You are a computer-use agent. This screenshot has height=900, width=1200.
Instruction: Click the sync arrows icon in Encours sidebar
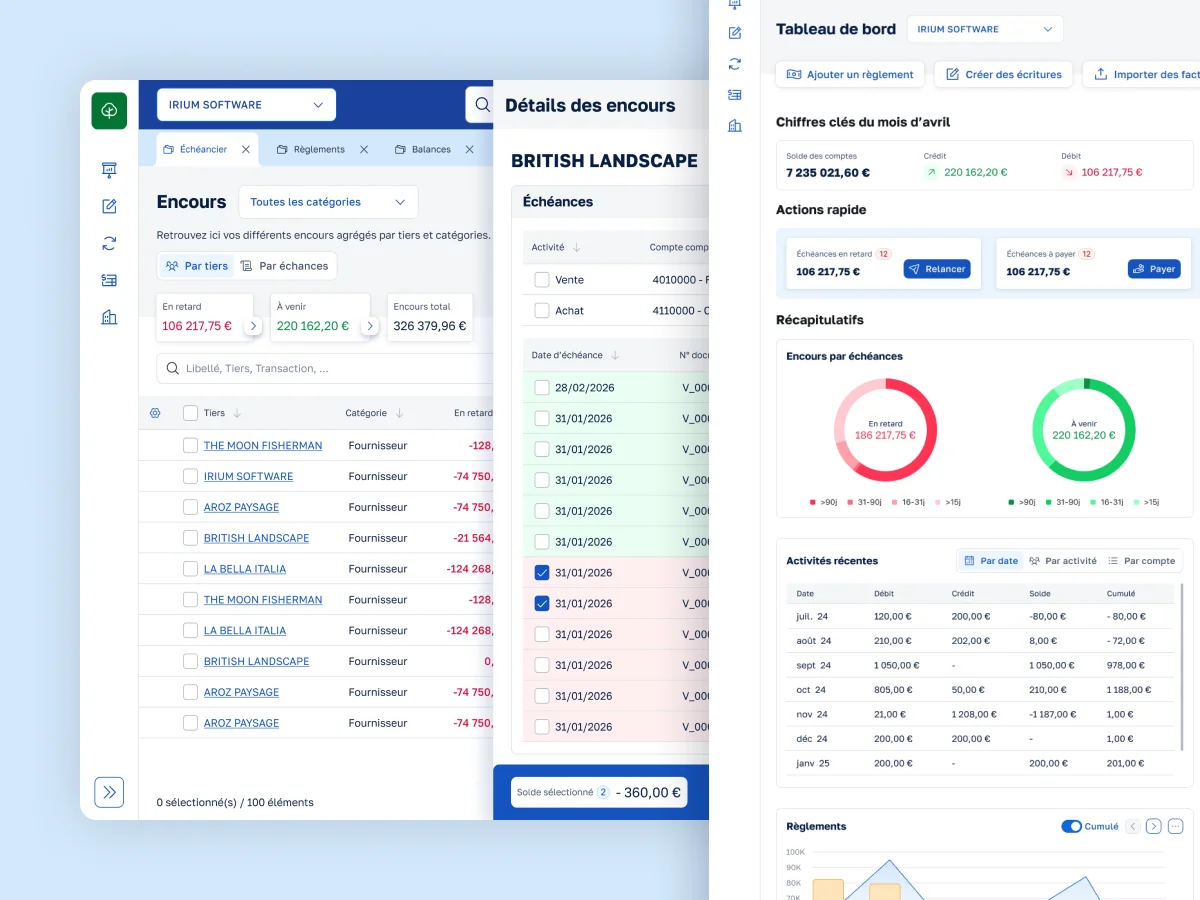[x=109, y=243]
